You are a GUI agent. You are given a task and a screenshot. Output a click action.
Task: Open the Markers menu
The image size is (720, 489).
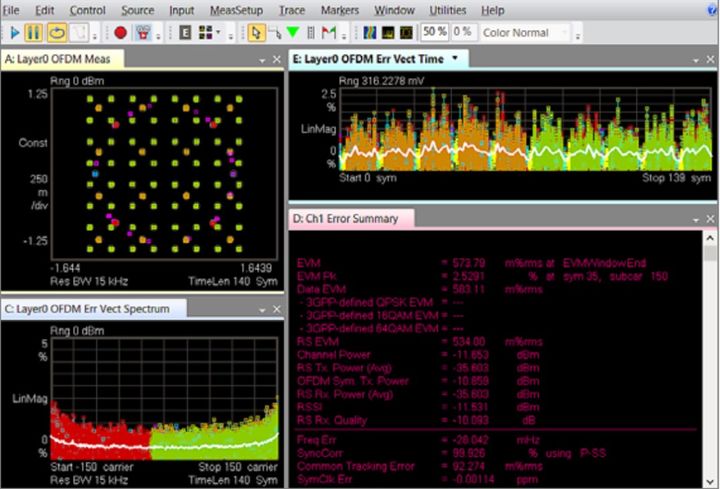(339, 10)
